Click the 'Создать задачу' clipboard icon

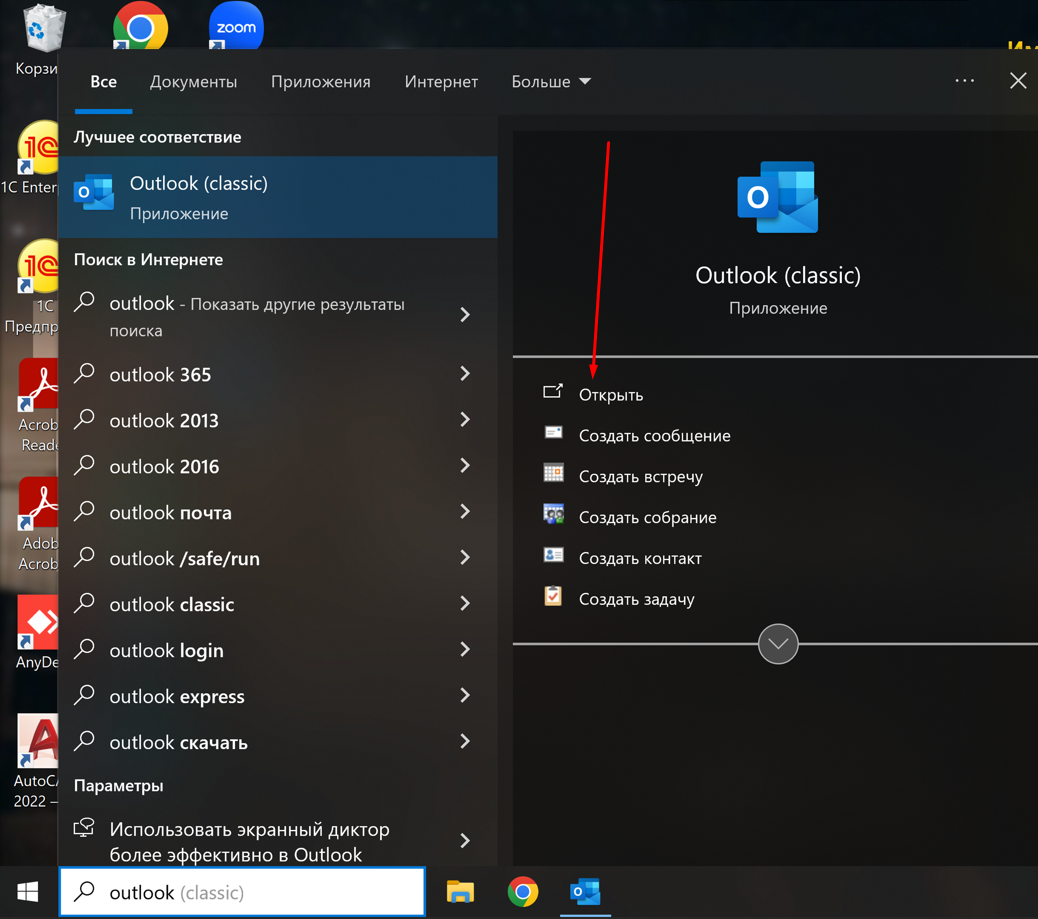[x=553, y=597]
